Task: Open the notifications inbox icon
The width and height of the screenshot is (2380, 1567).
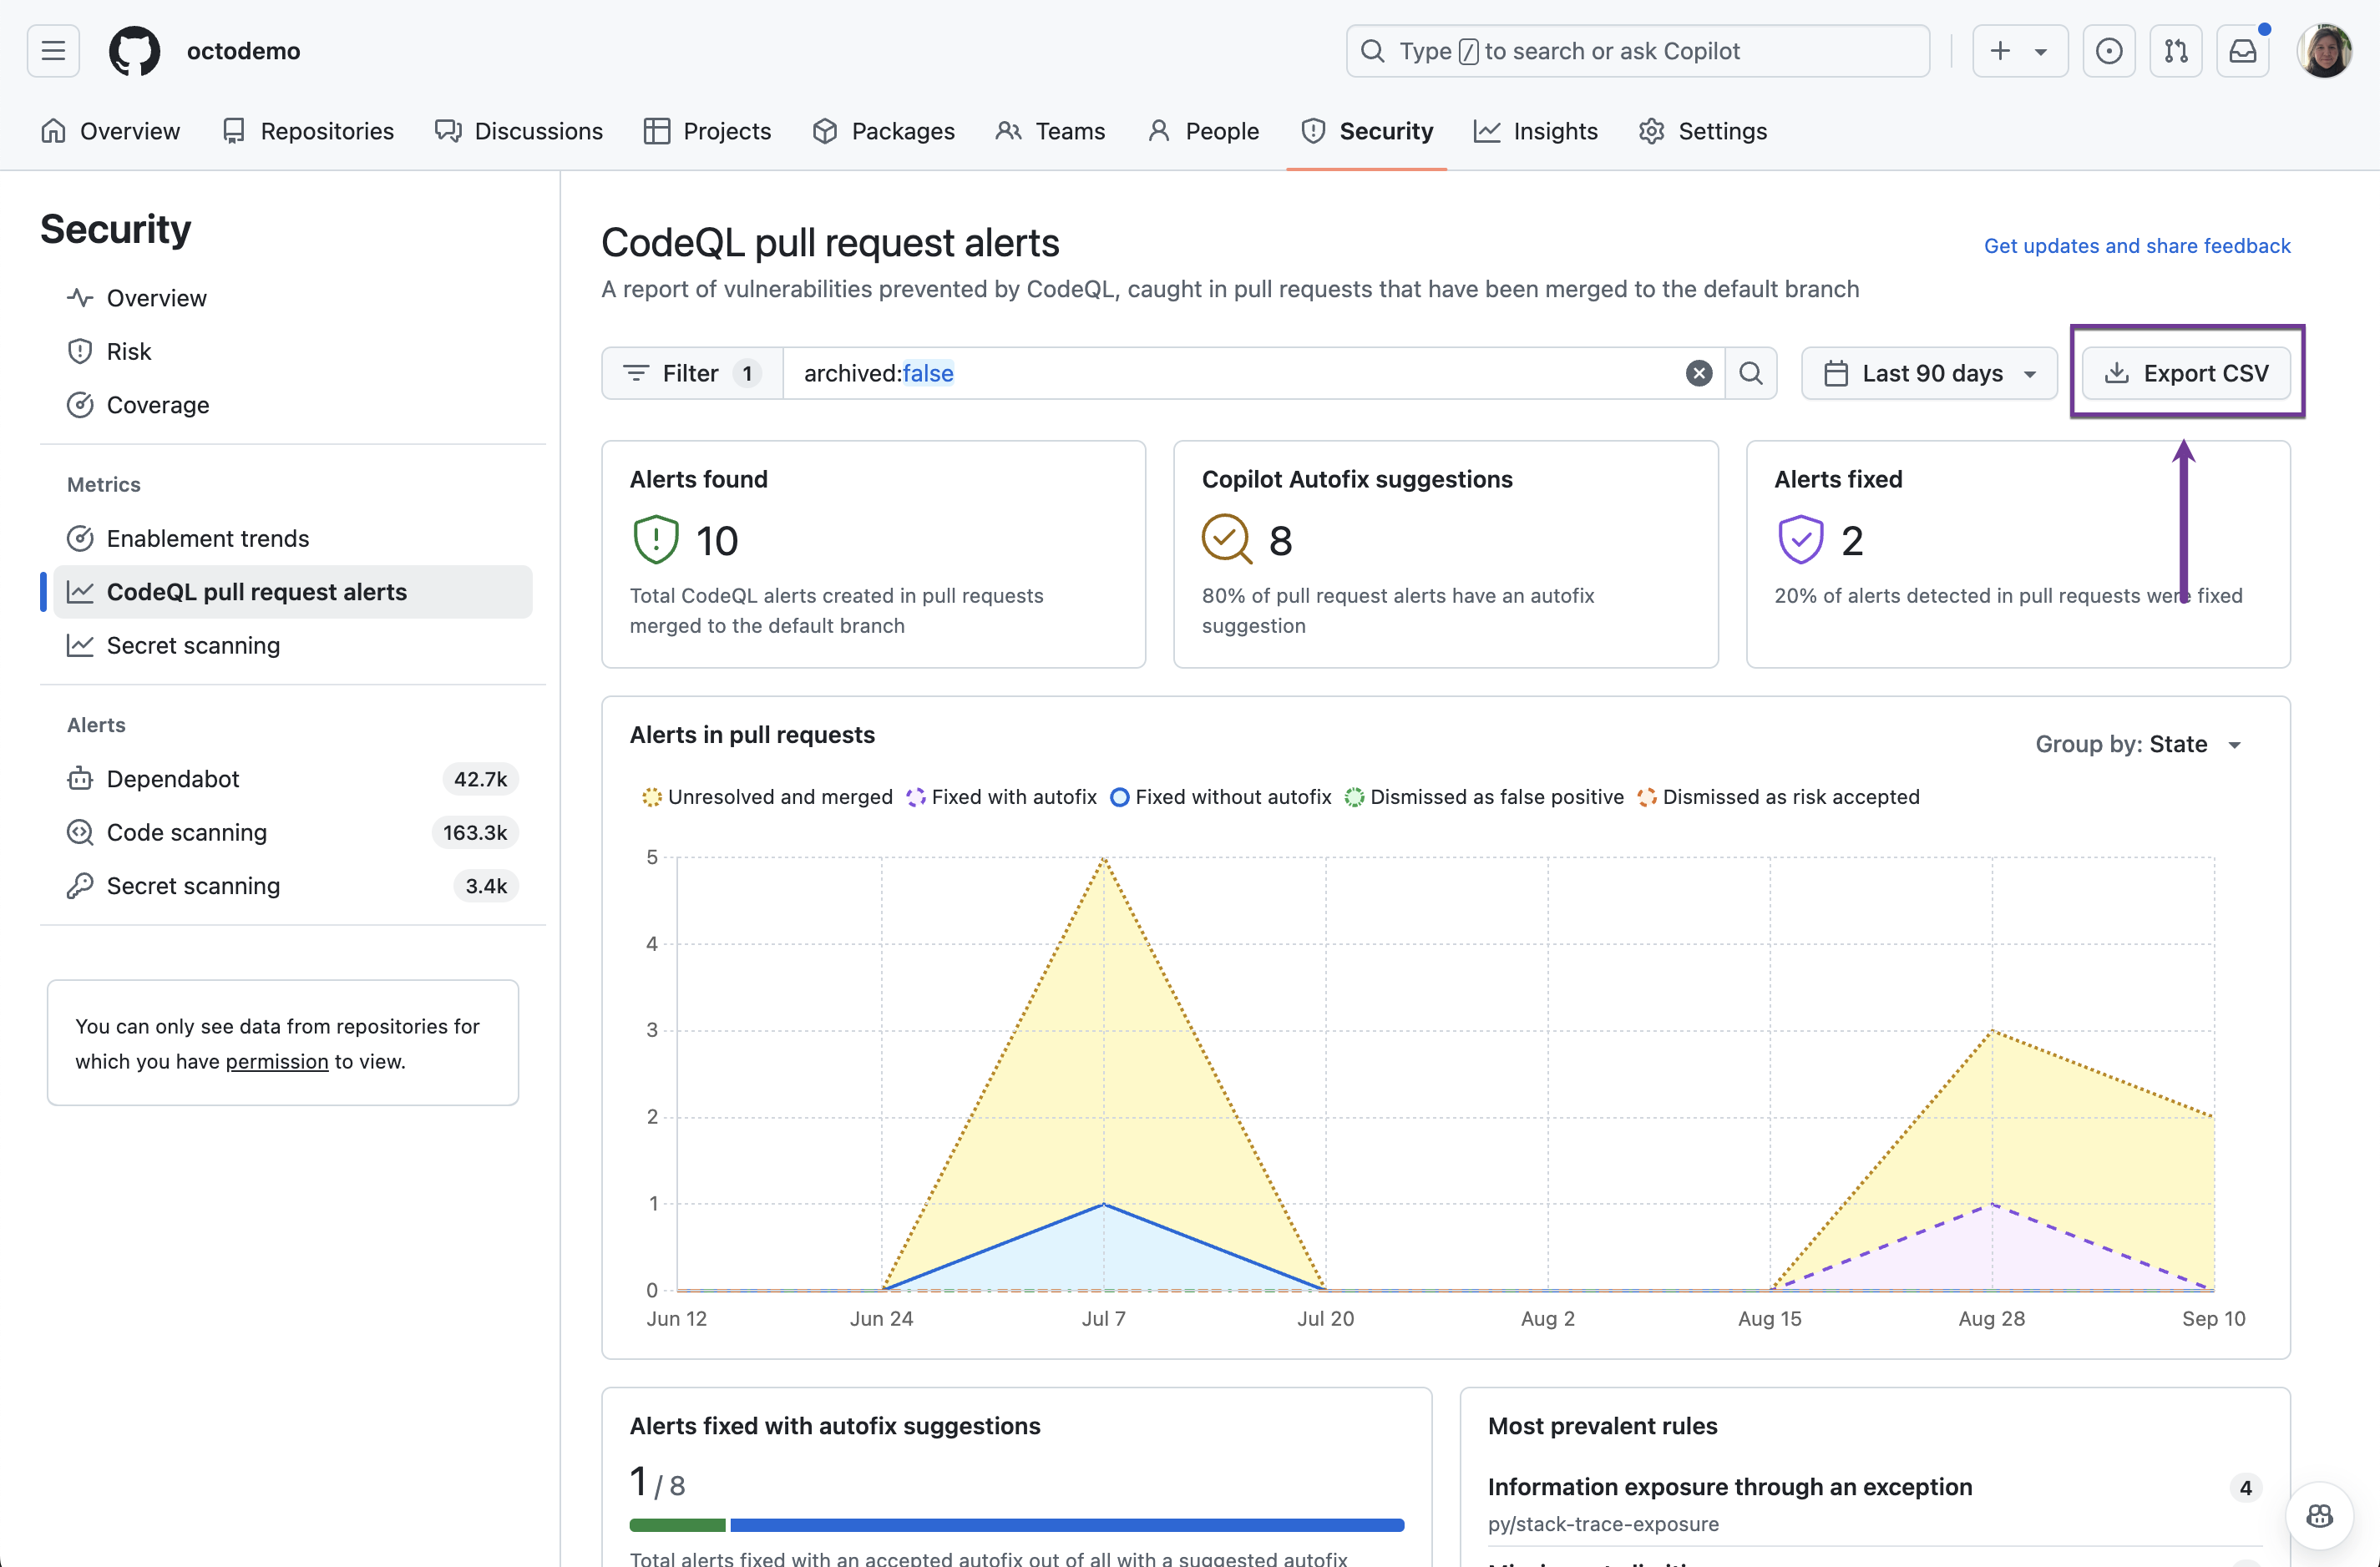Action: point(2243,50)
